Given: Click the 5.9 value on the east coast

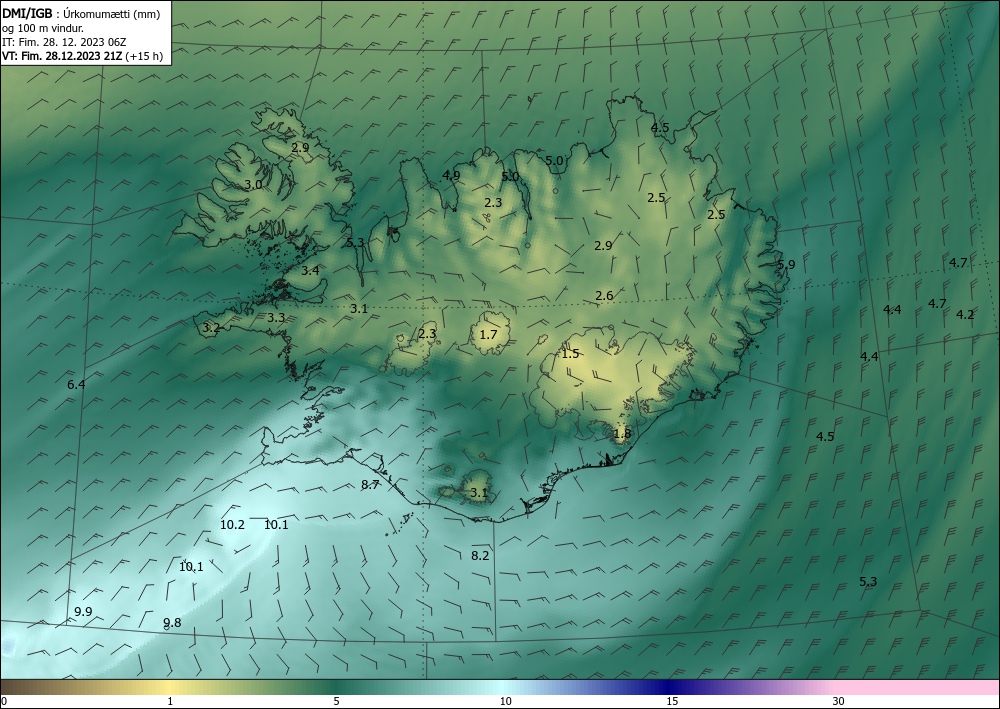Looking at the screenshot, I should (x=786, y=265).
